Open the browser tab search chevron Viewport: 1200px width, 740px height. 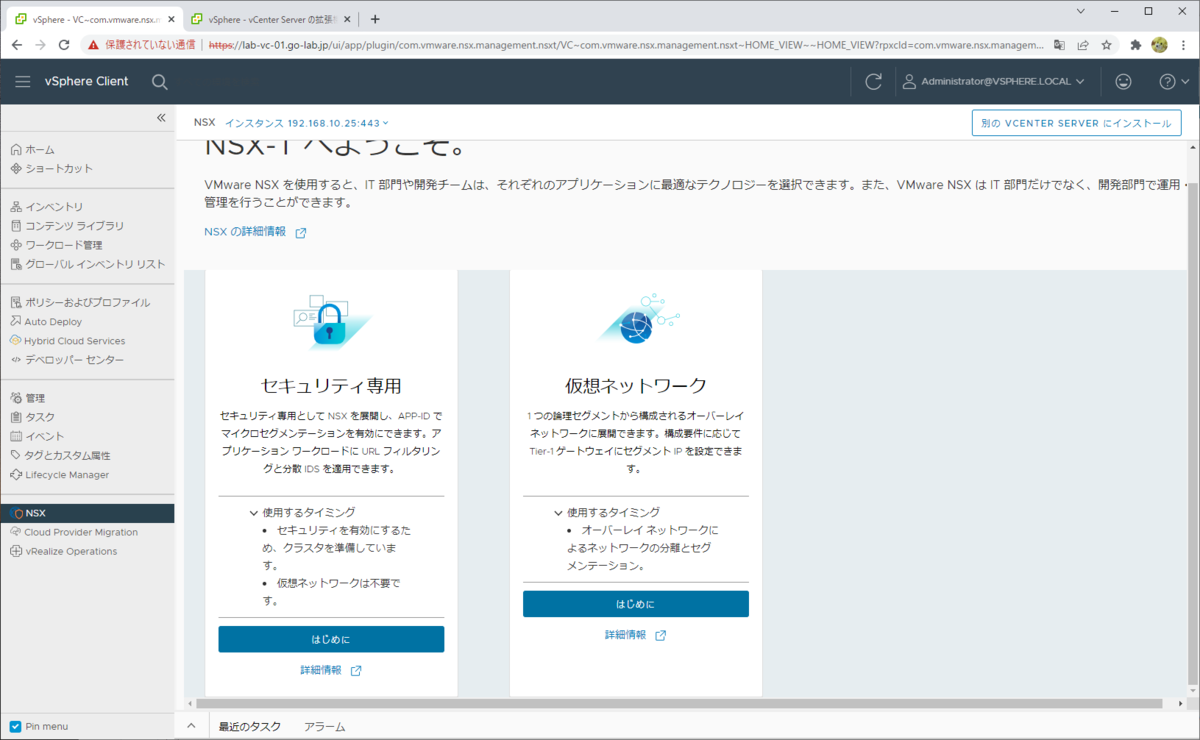1082,11
